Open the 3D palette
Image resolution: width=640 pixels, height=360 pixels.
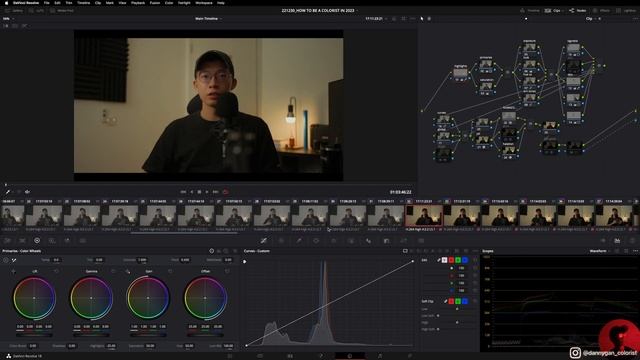tap(421, 241)
